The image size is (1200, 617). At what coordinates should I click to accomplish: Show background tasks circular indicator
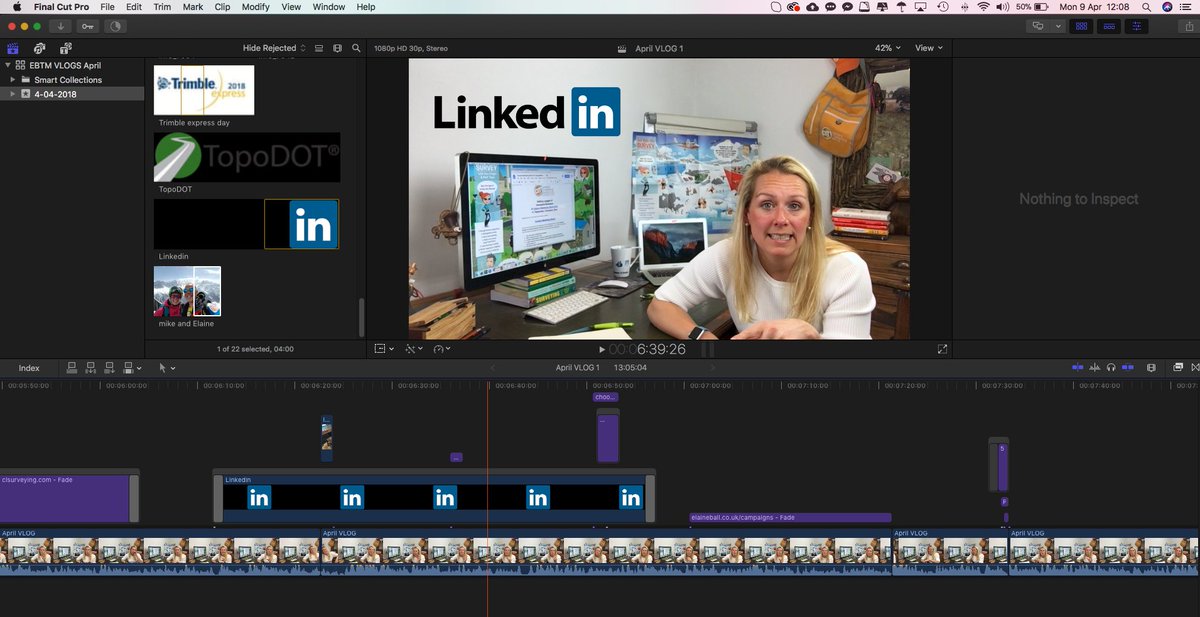(x=114, y=26)
